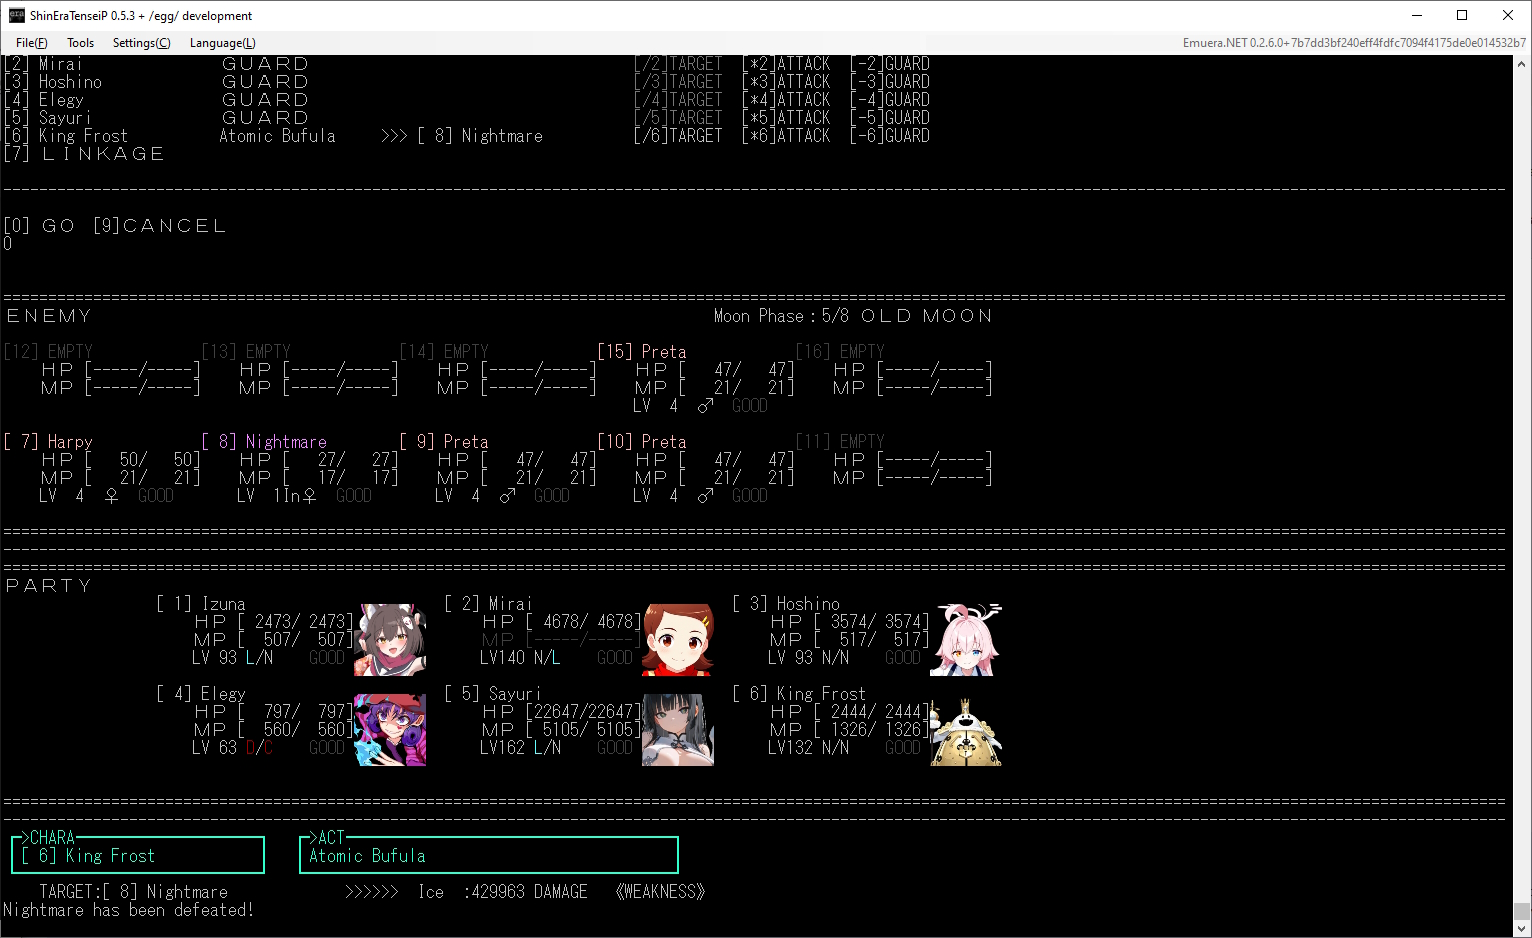Target enemy [15] Preta
Image resolution: width=1532 pixels, height=938 pixels.
[x=642, y=352]
